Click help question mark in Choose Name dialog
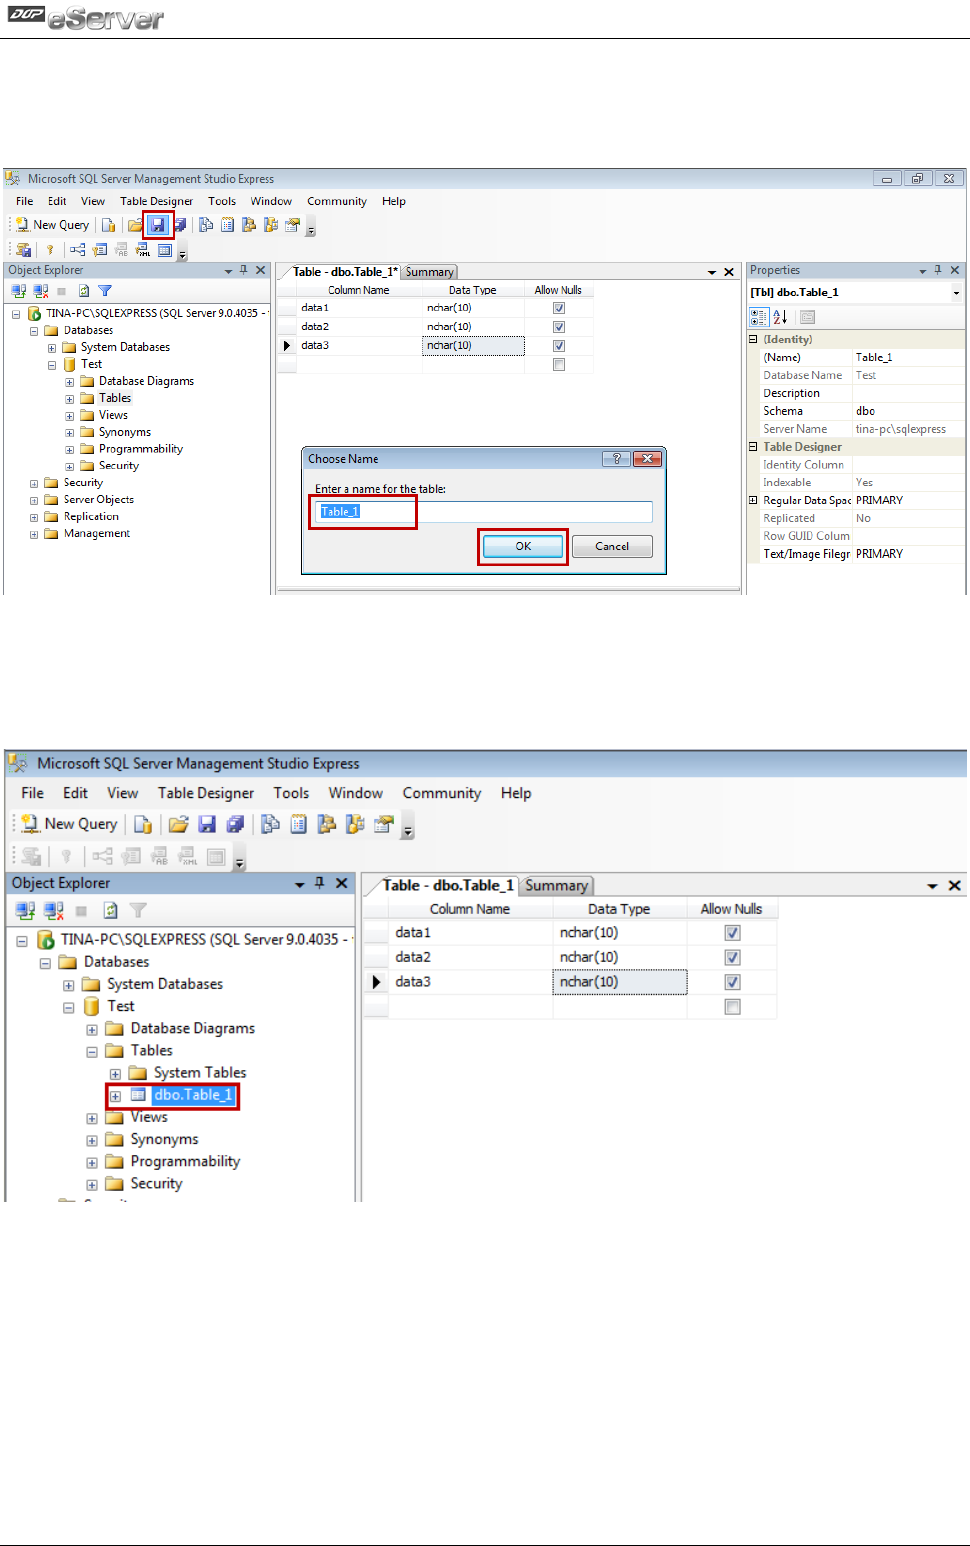 [x=616, y=459]
